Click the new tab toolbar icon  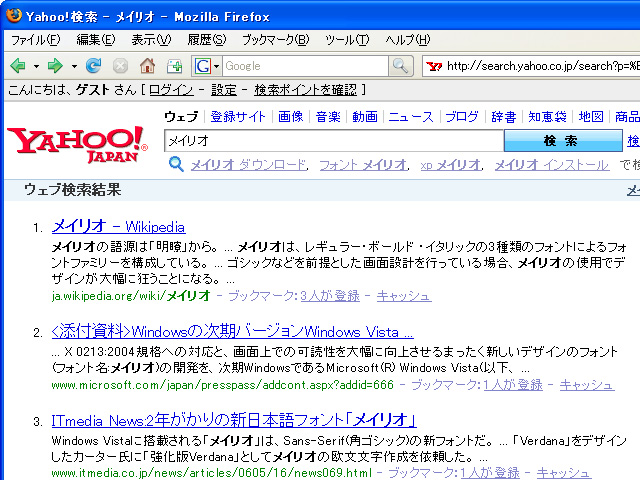tap(174, 66)
